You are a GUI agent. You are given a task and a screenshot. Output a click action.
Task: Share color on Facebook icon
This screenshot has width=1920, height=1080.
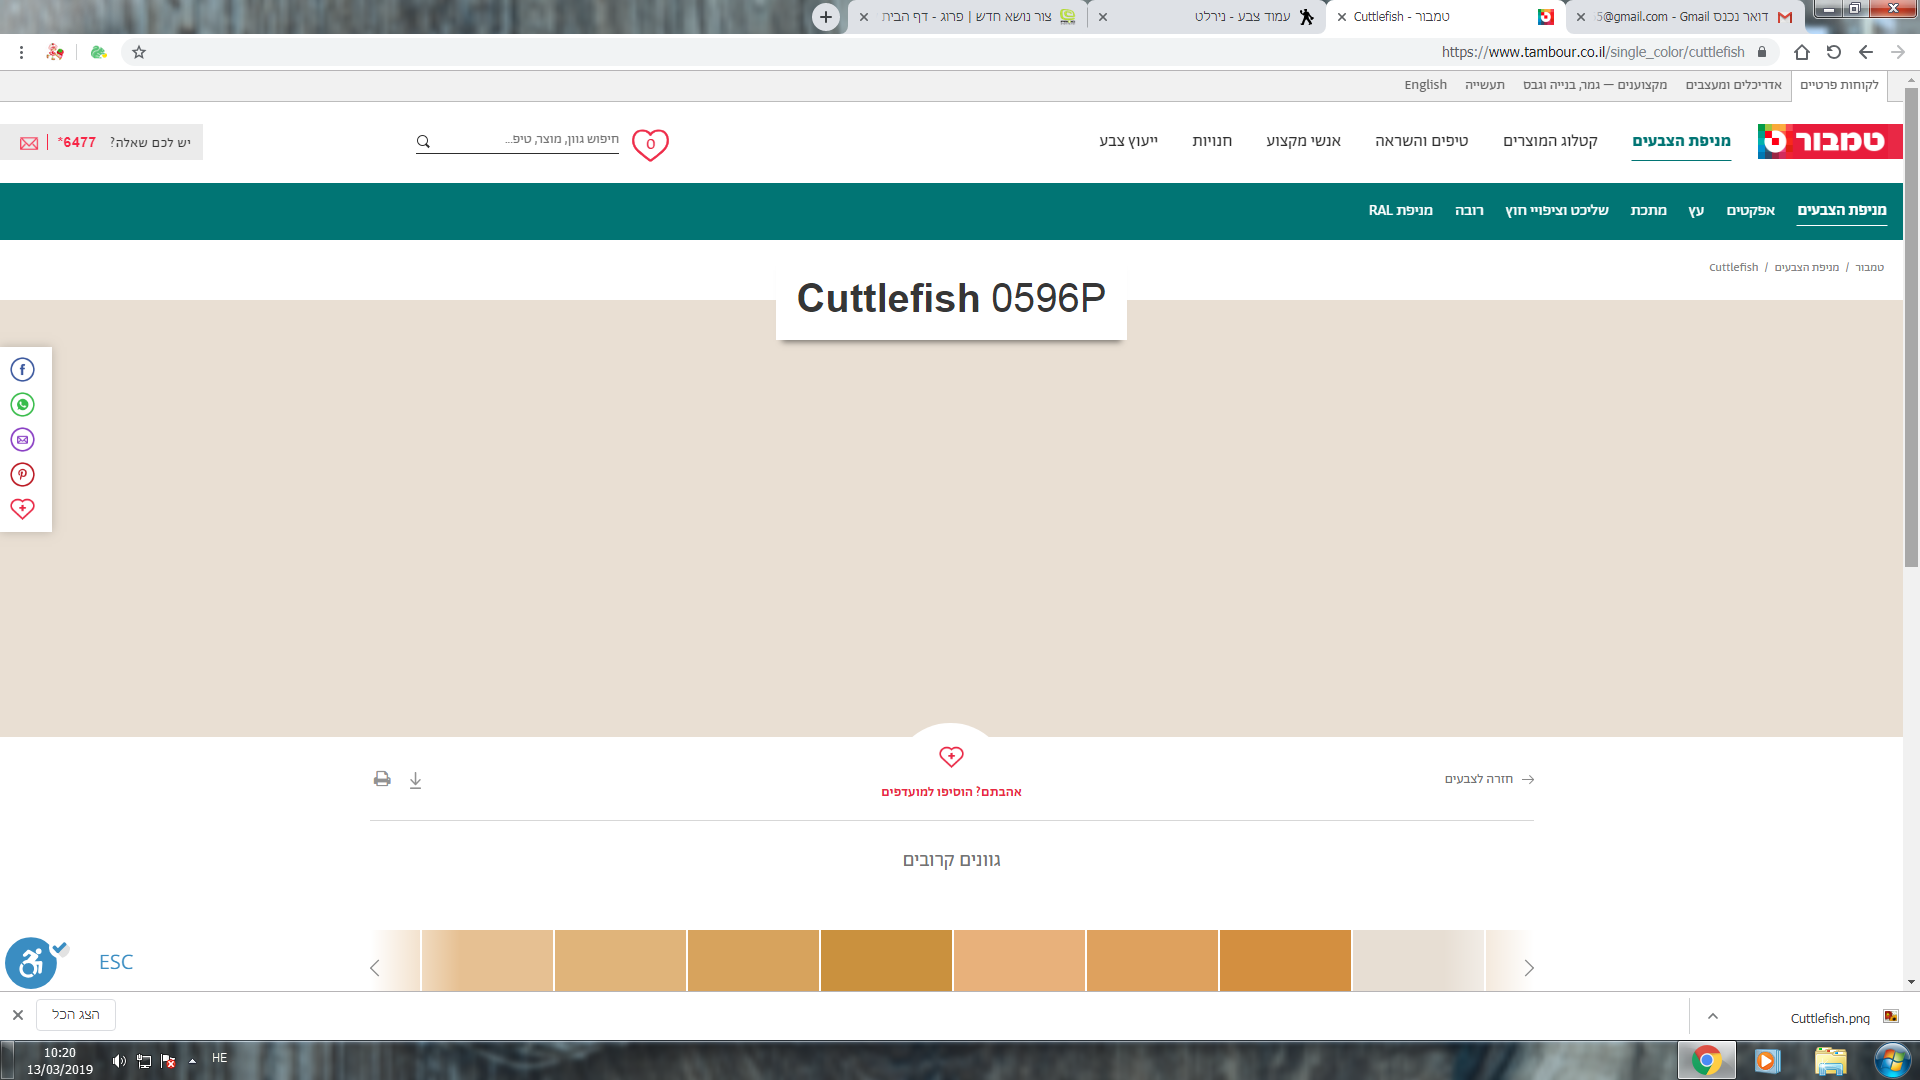pos(22,370)
